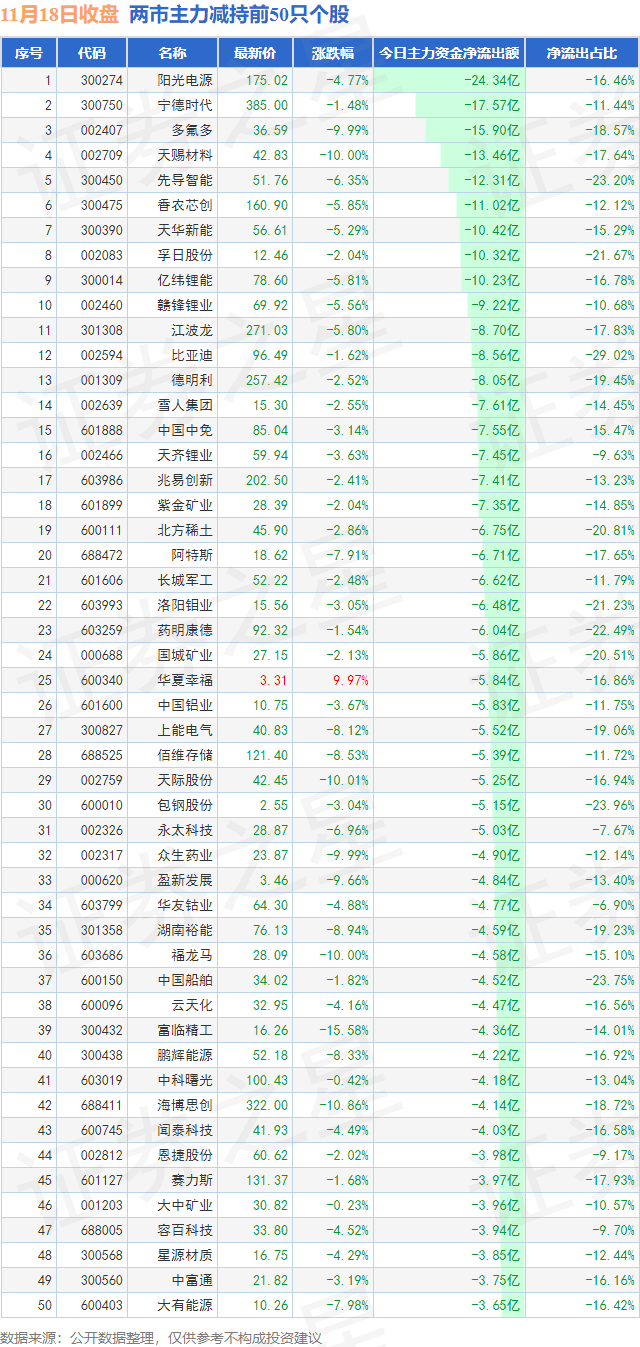Click the 先导智能 name cell

point(185,180)
